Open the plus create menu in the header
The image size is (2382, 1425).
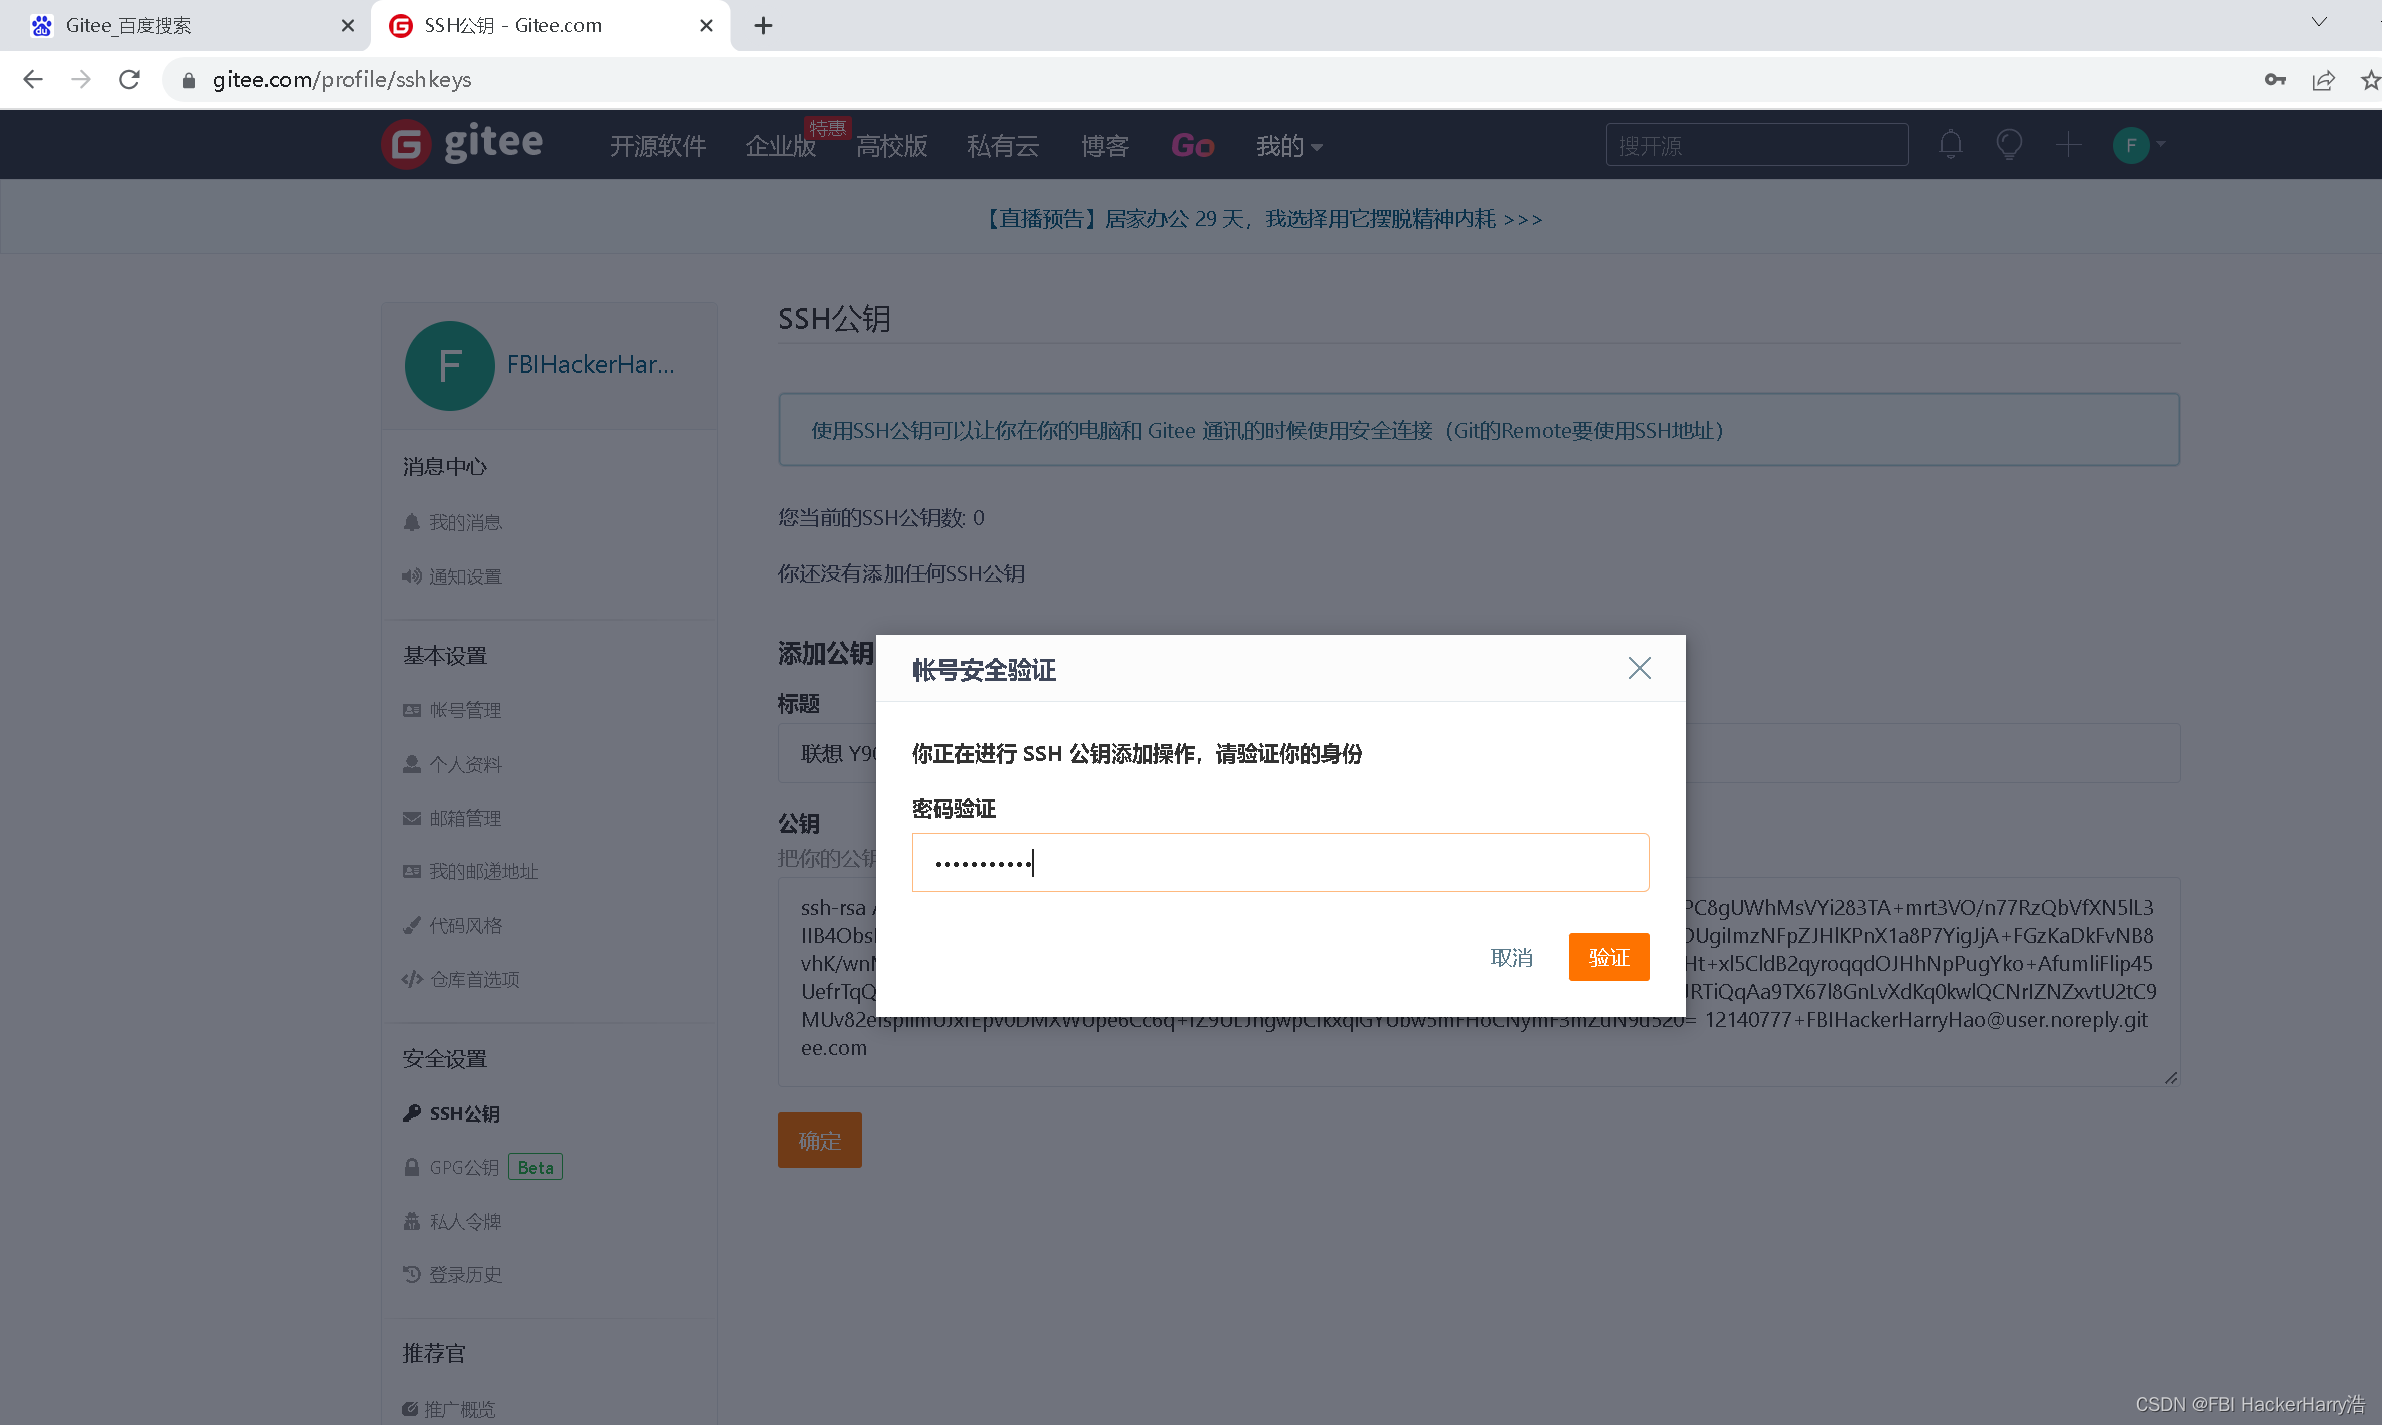click(2069, 145)
